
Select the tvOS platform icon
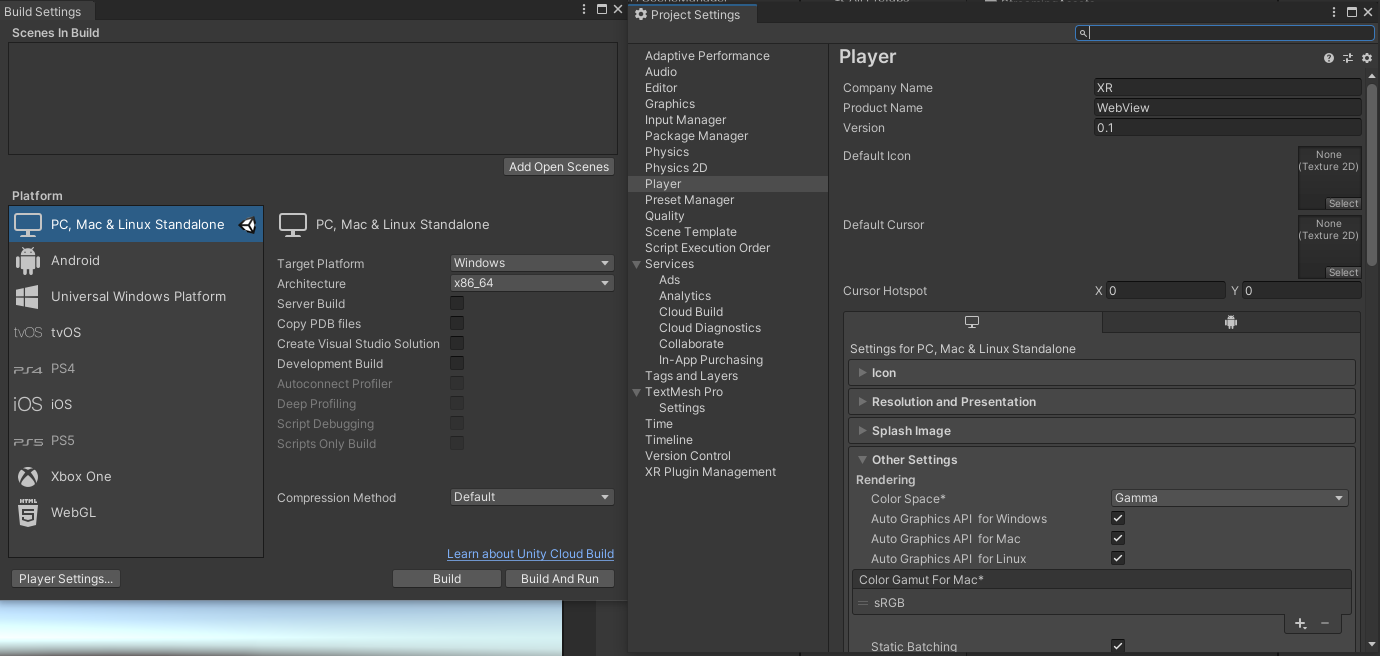pos(28,332)
